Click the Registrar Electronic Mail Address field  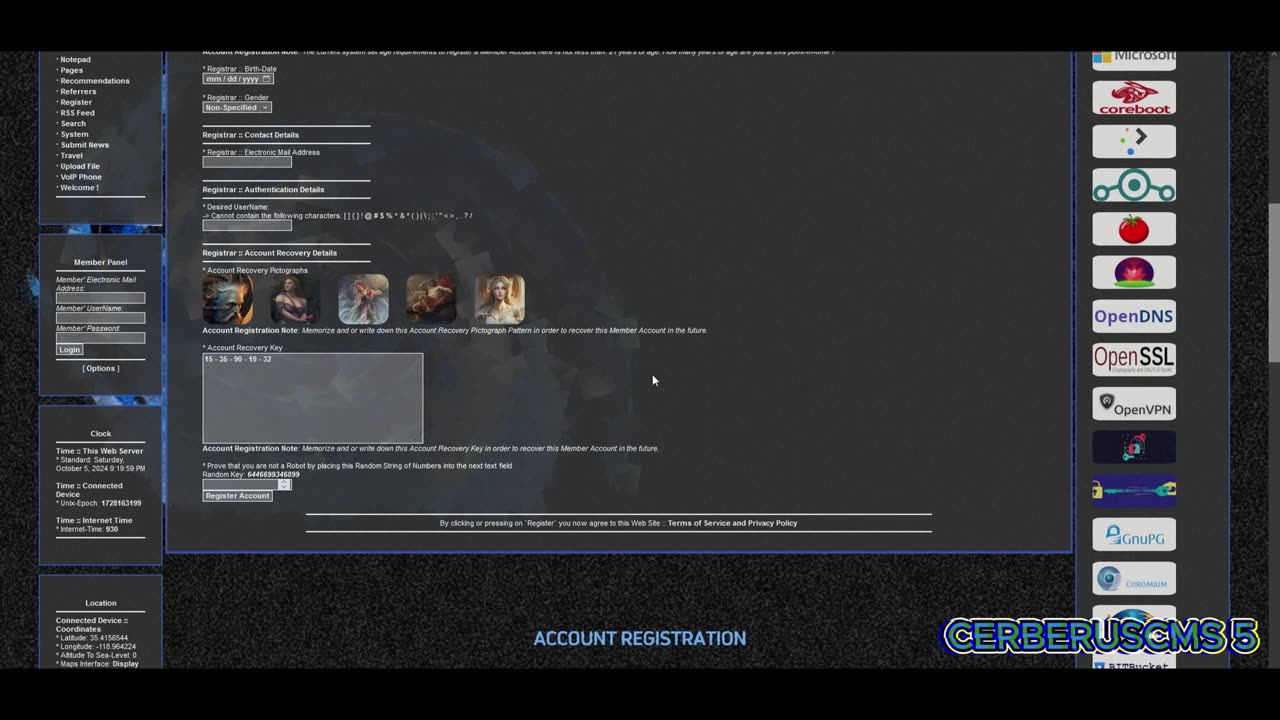(247, 162)
